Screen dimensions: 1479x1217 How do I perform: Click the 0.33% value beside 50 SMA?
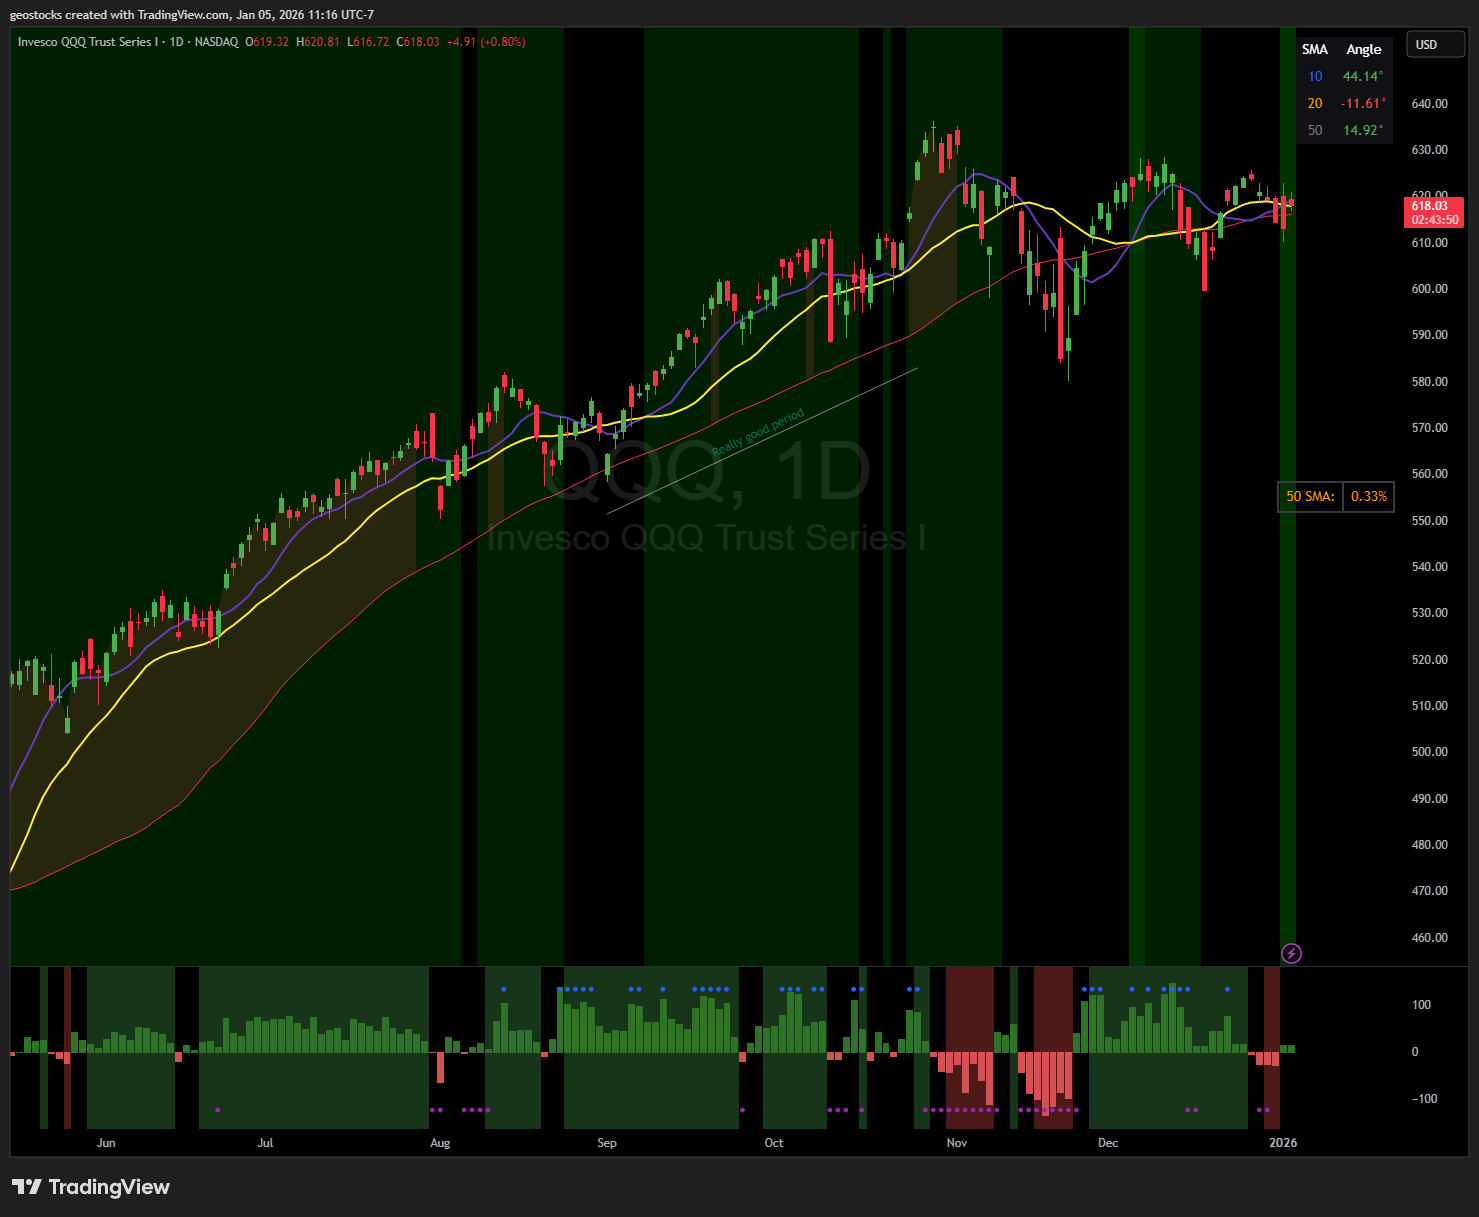pos(1368,496)
